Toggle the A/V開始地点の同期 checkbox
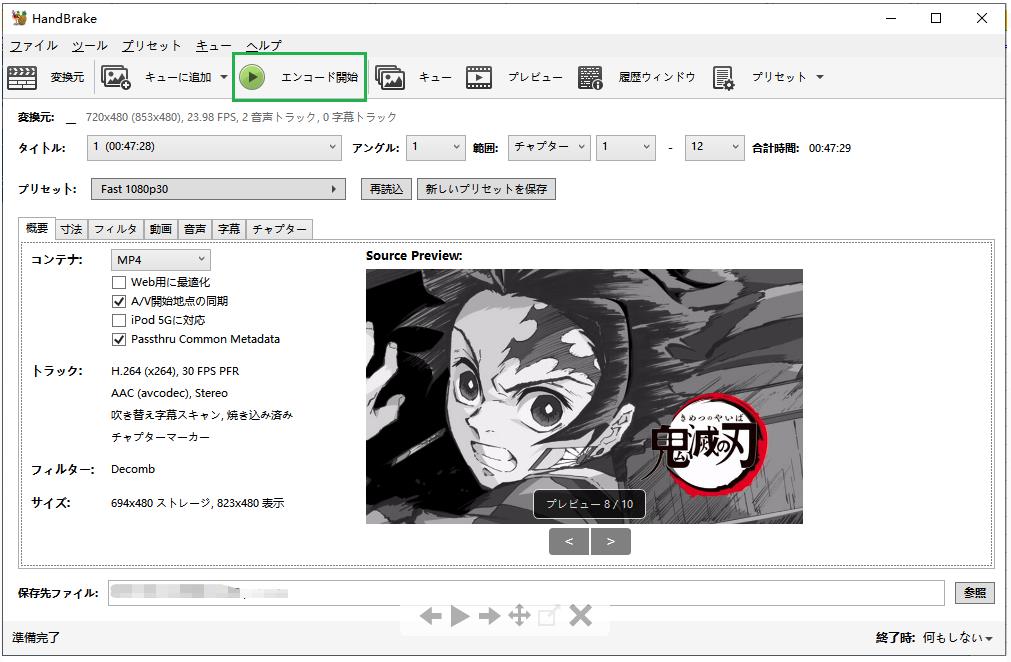 (x=119, y=301)
